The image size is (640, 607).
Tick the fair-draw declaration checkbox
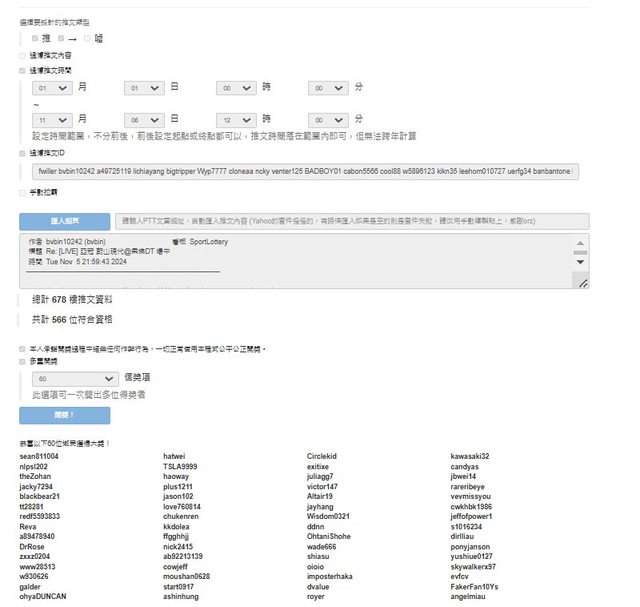23,348
